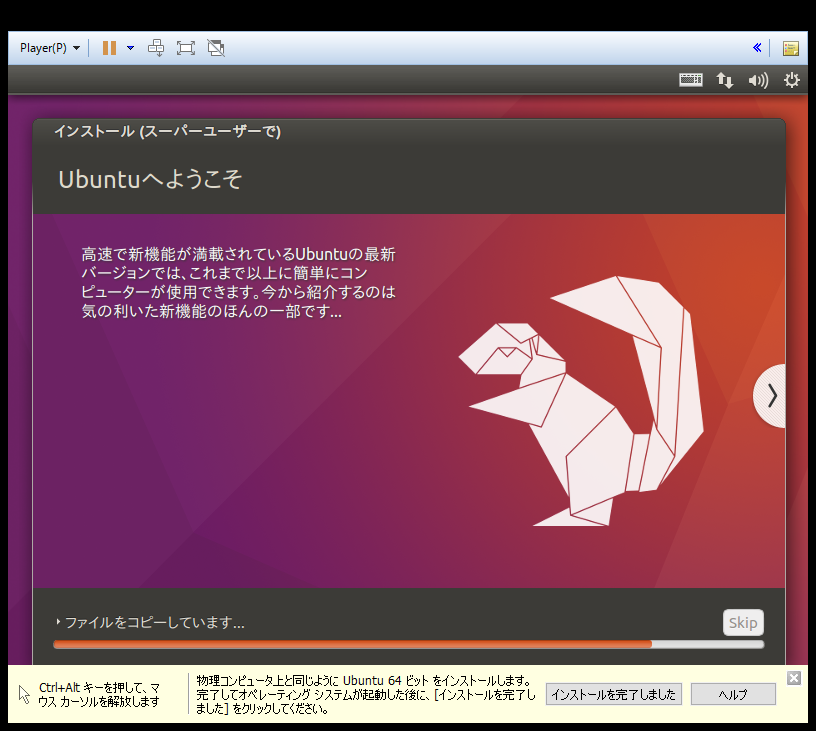The height and width of the screenshot is (731, 816).
Task: Click the installation progress bar
Action: coord(409,644)
